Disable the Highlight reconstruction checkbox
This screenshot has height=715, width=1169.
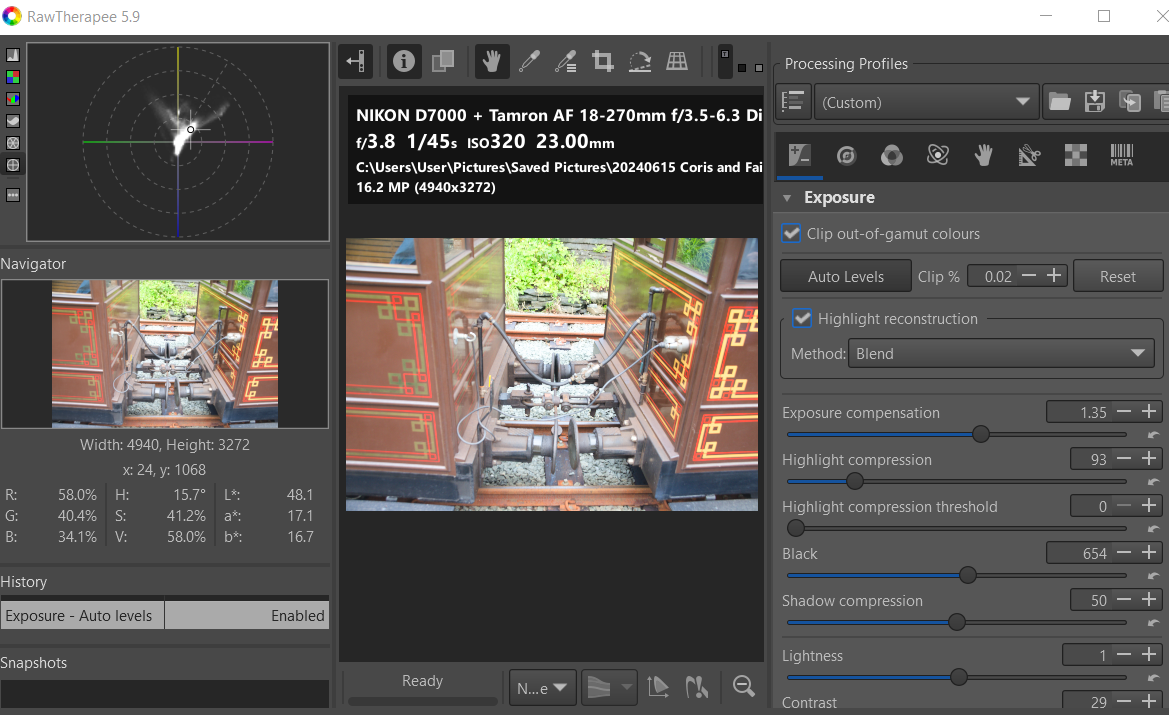[802, 318]
